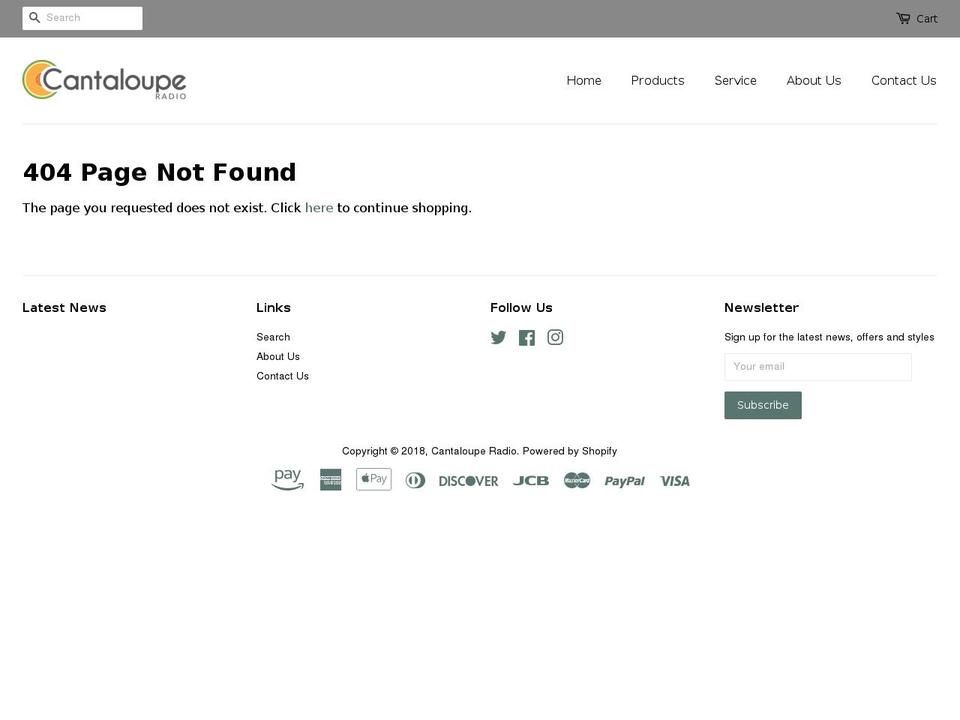The width and height of the screenshot is (960, 720).
Task: Click the Amazon Pay payment icon
Action: [x=288, y=480]
